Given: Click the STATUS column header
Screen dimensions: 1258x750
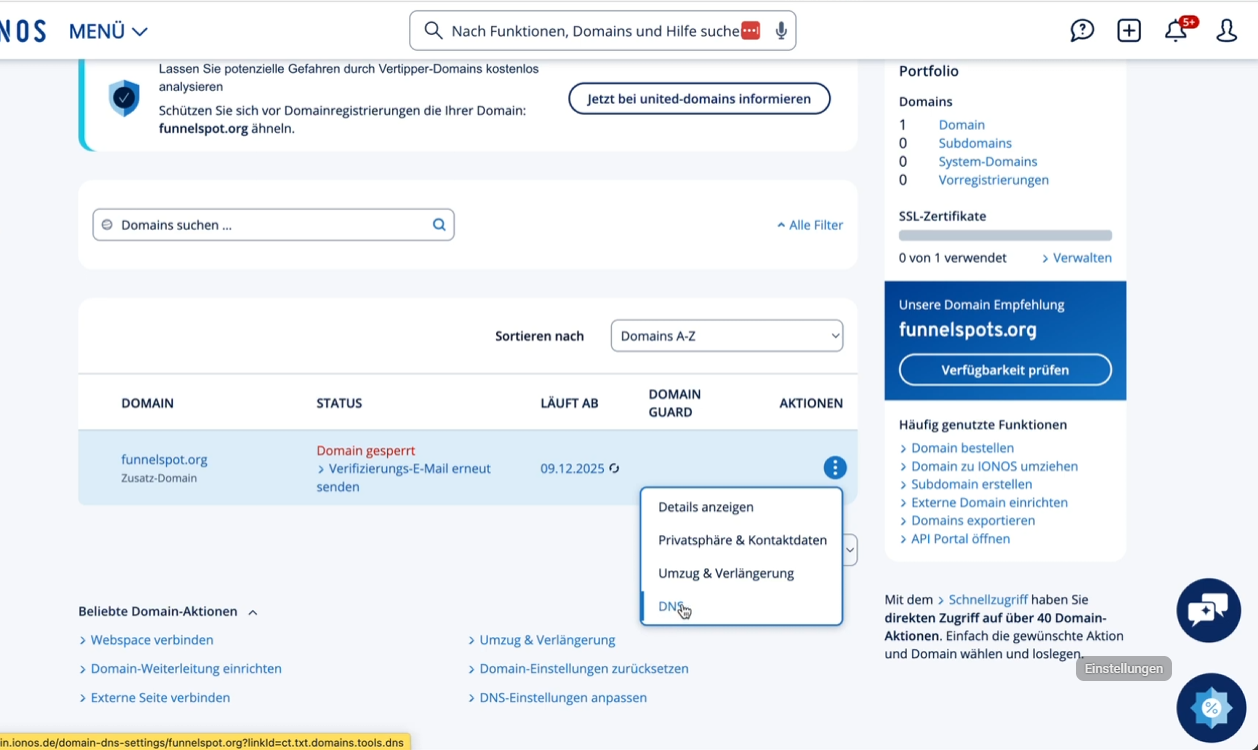Looking at the screenshot, I should [x=339, y=403].
